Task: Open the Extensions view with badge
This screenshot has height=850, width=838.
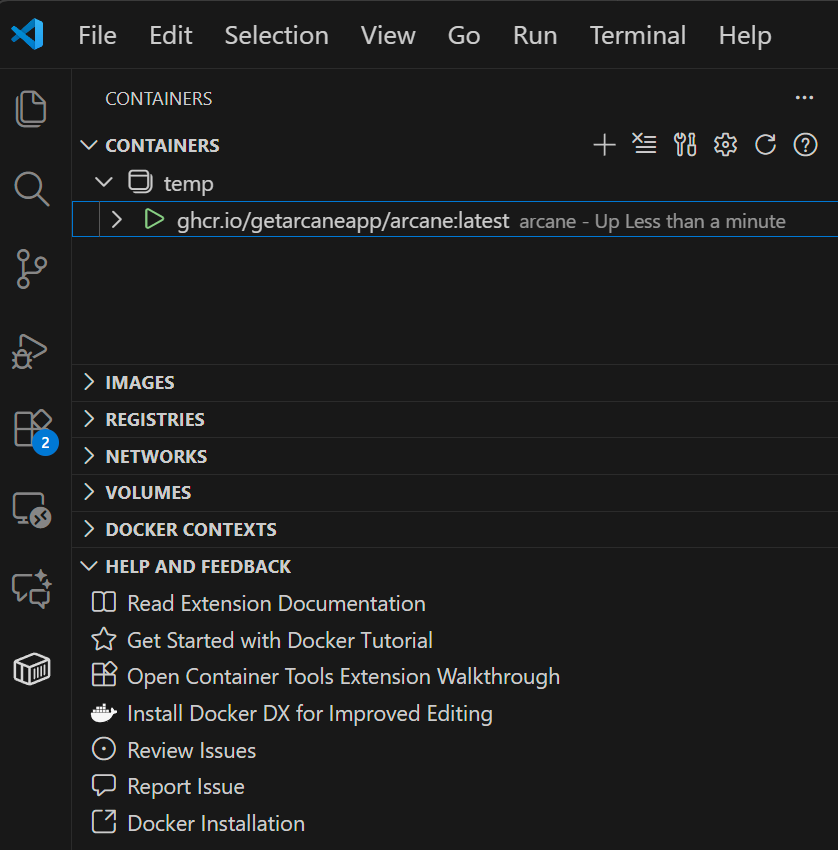Action: [x=32, y=429]
